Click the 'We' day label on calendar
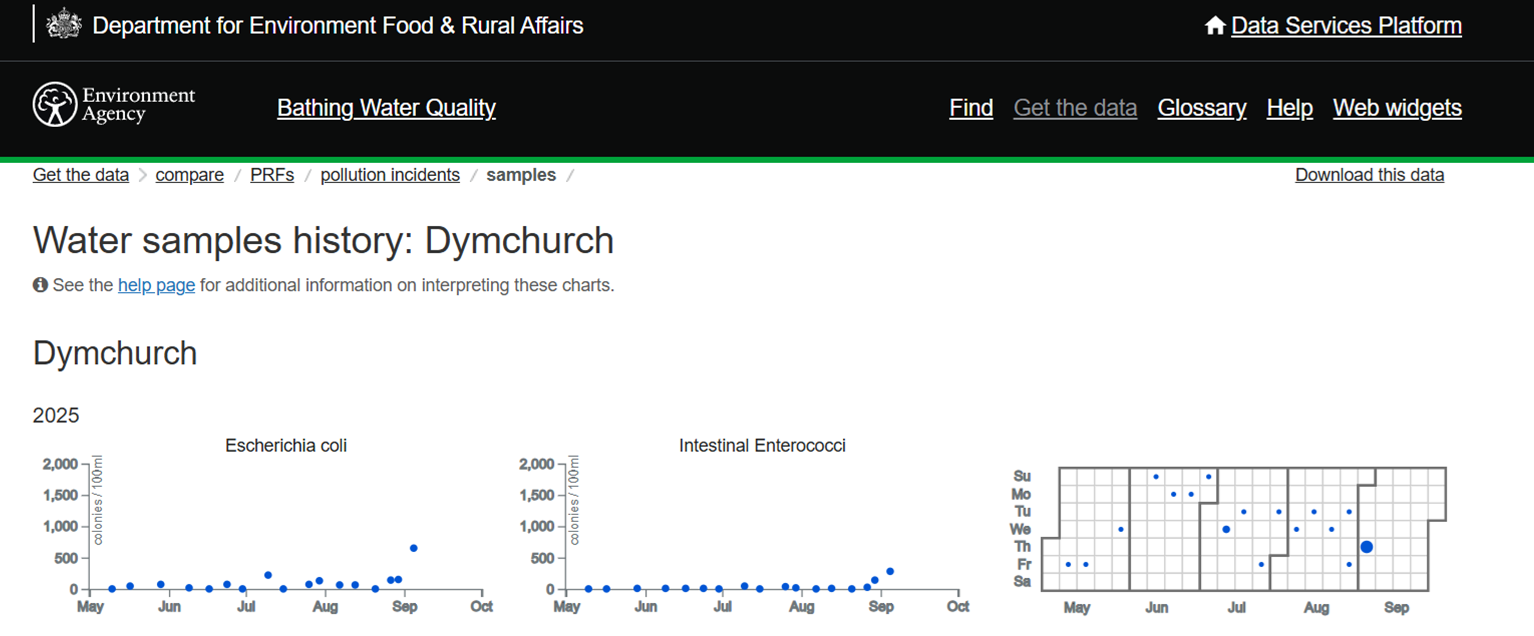 (1020, 529)
